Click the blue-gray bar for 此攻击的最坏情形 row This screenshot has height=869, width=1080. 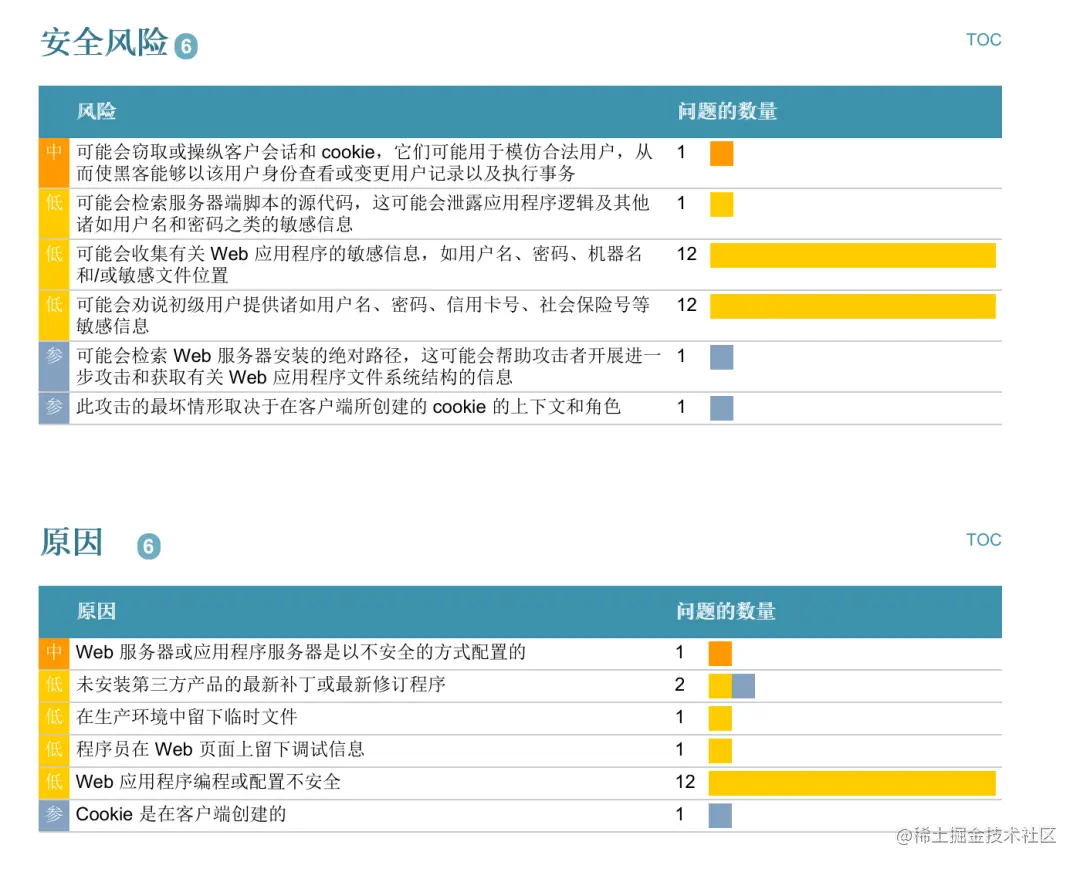[721, 408]
